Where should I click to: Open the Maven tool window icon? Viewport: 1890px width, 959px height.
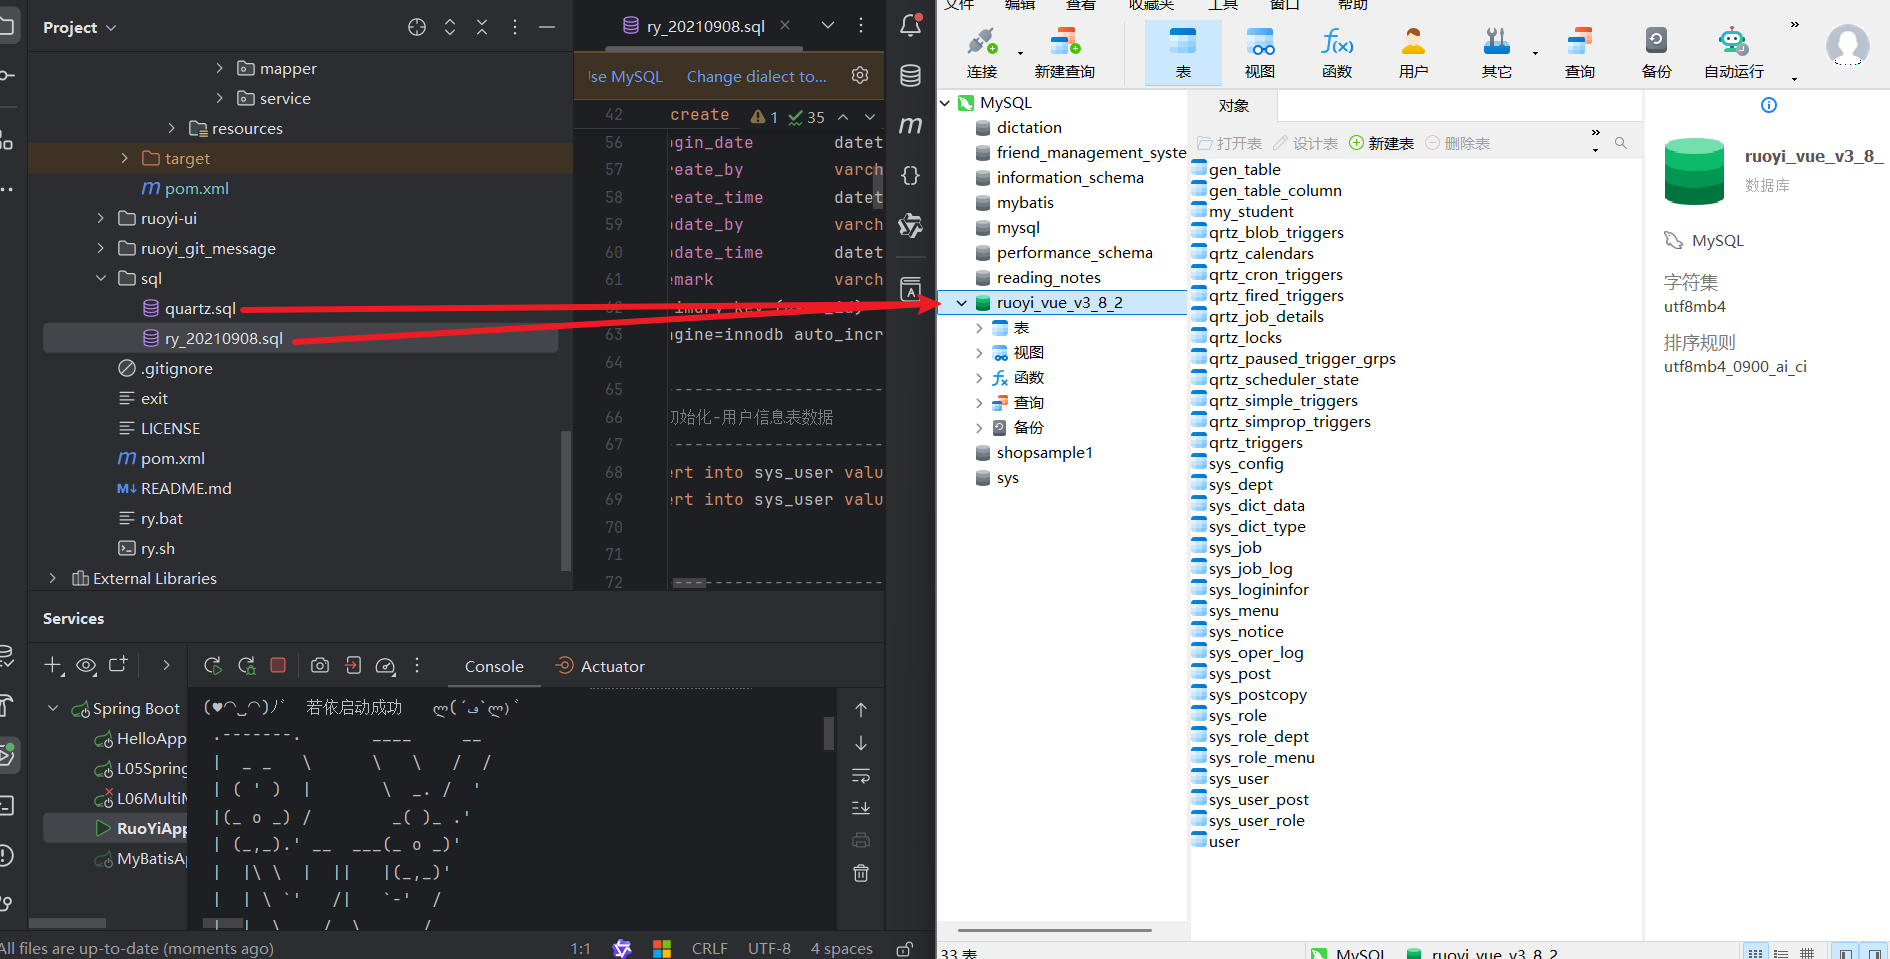910,126
